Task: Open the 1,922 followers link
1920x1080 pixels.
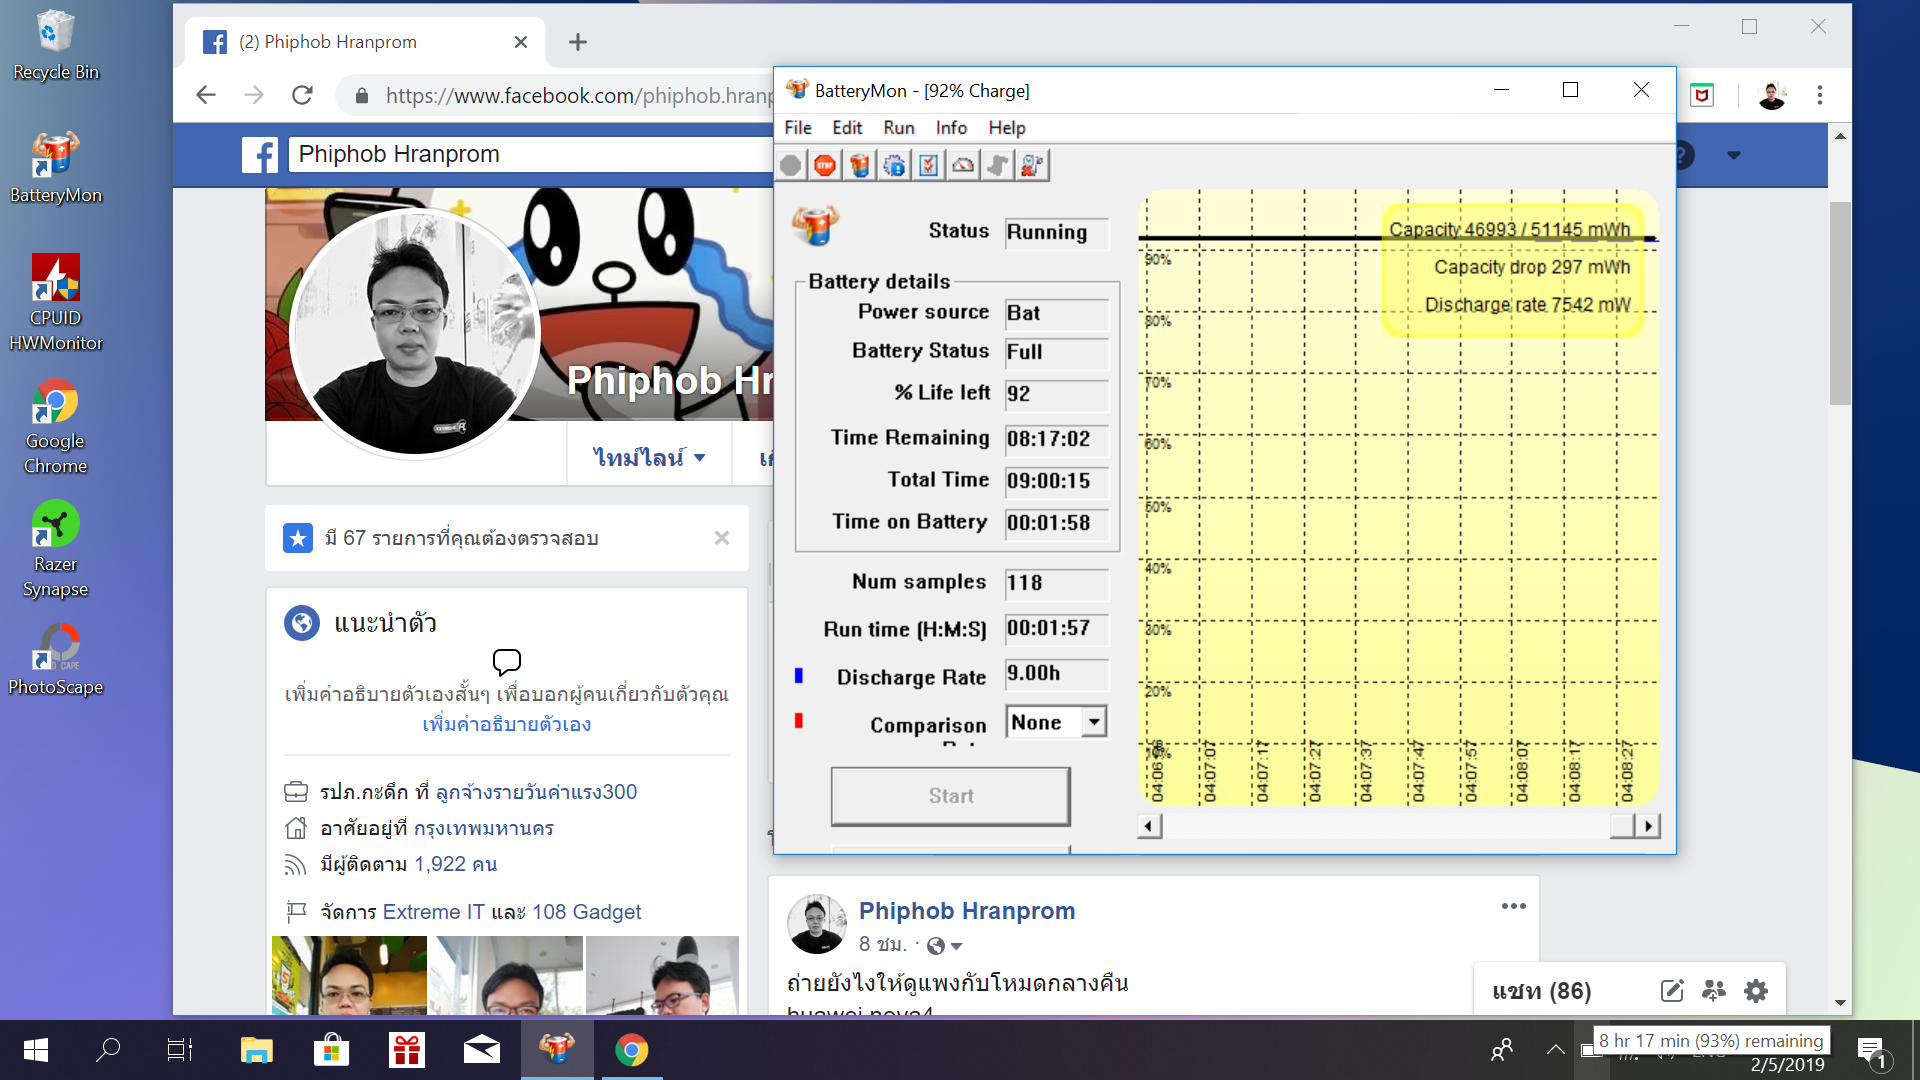Action: [456, 864]
